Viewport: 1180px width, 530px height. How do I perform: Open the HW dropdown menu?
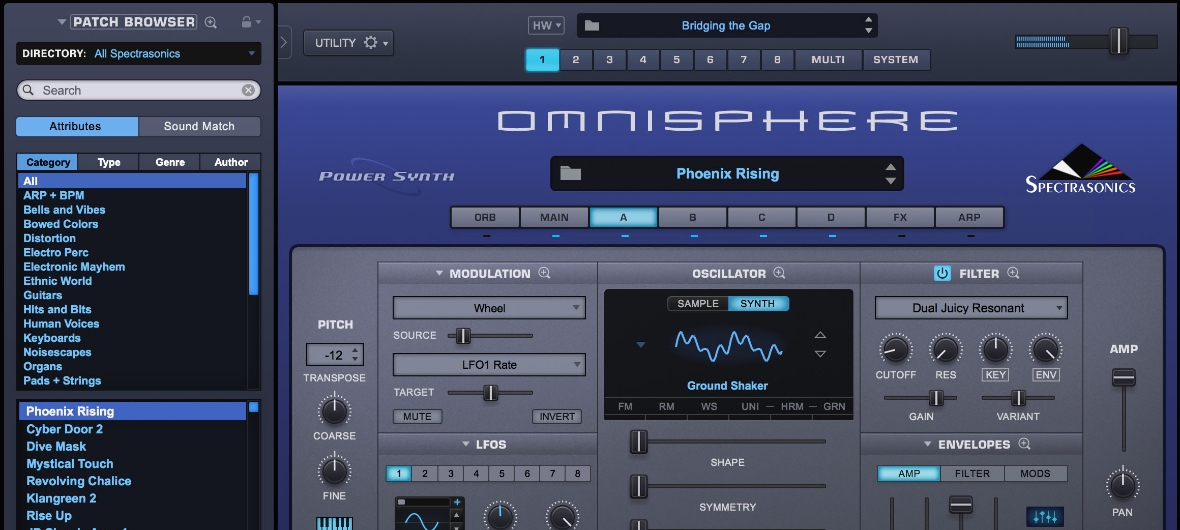click(x=546, y=26)
